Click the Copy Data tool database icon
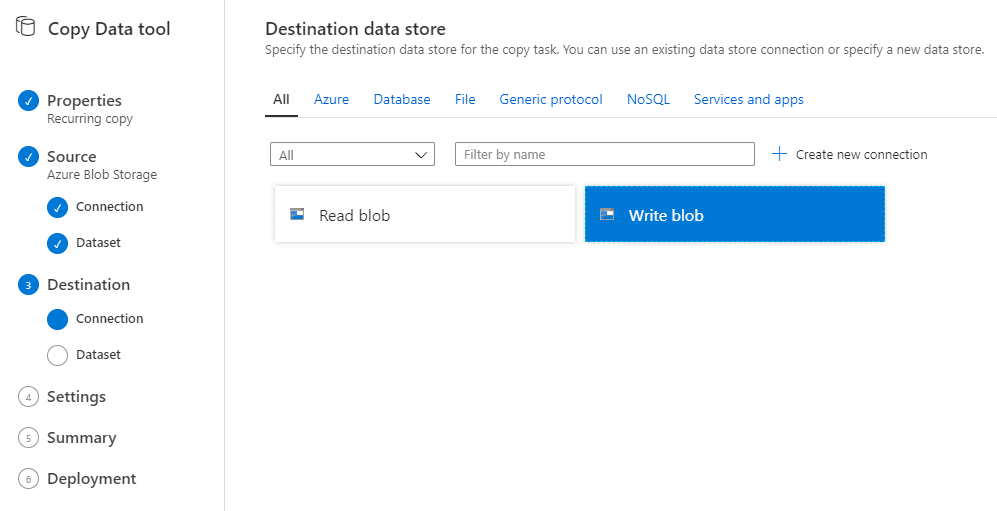This screenshot has width=997, height=511. pos(25,27)
